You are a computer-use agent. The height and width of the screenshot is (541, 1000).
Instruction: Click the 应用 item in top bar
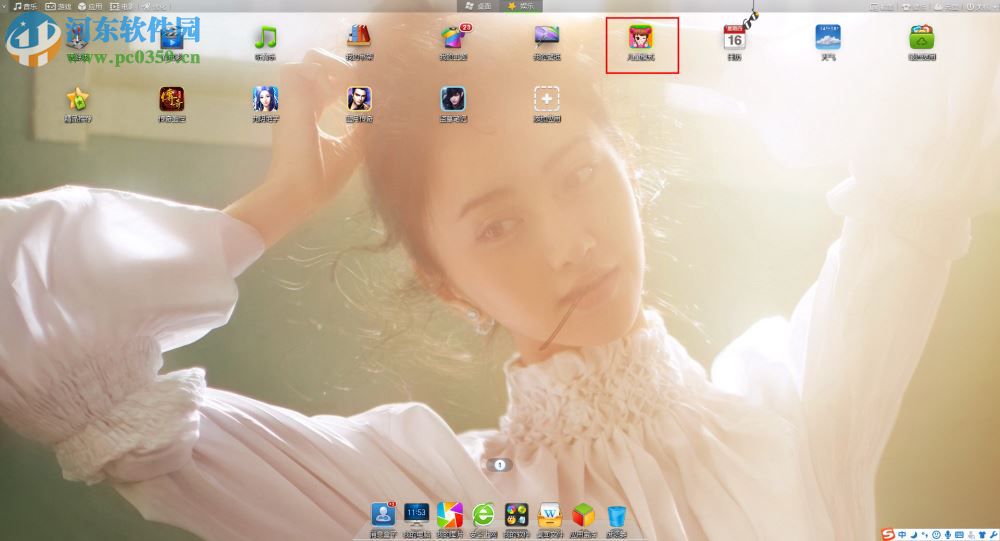point(91,6)
